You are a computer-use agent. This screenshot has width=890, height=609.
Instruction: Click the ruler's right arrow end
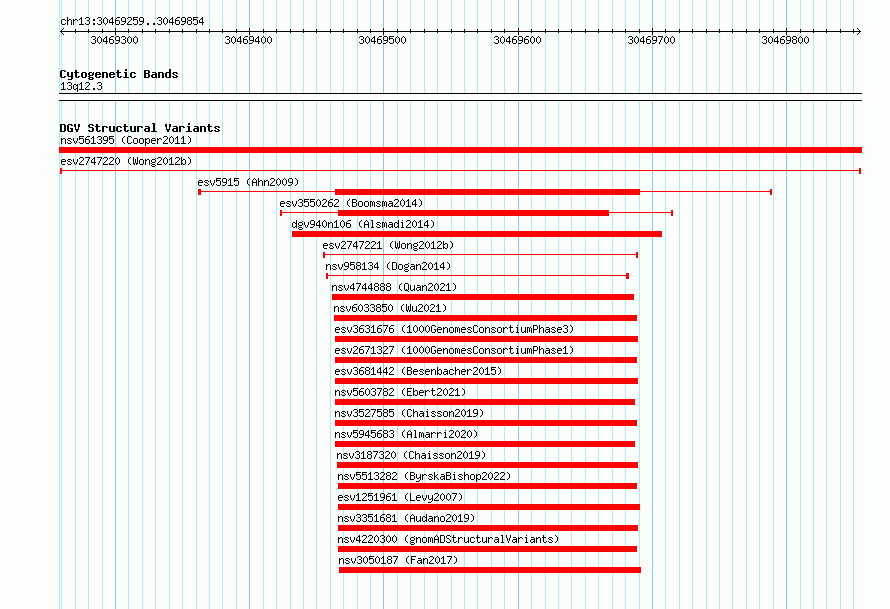pyautogui.click(x=859, y=31)
